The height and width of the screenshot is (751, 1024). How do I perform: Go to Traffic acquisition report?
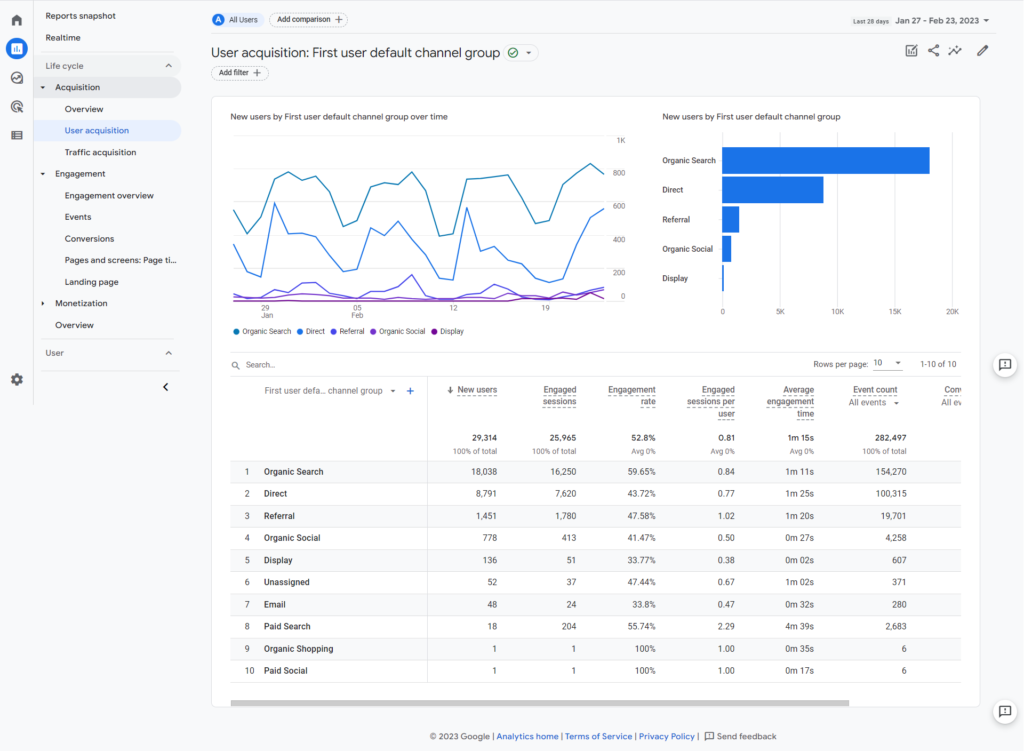100,152
